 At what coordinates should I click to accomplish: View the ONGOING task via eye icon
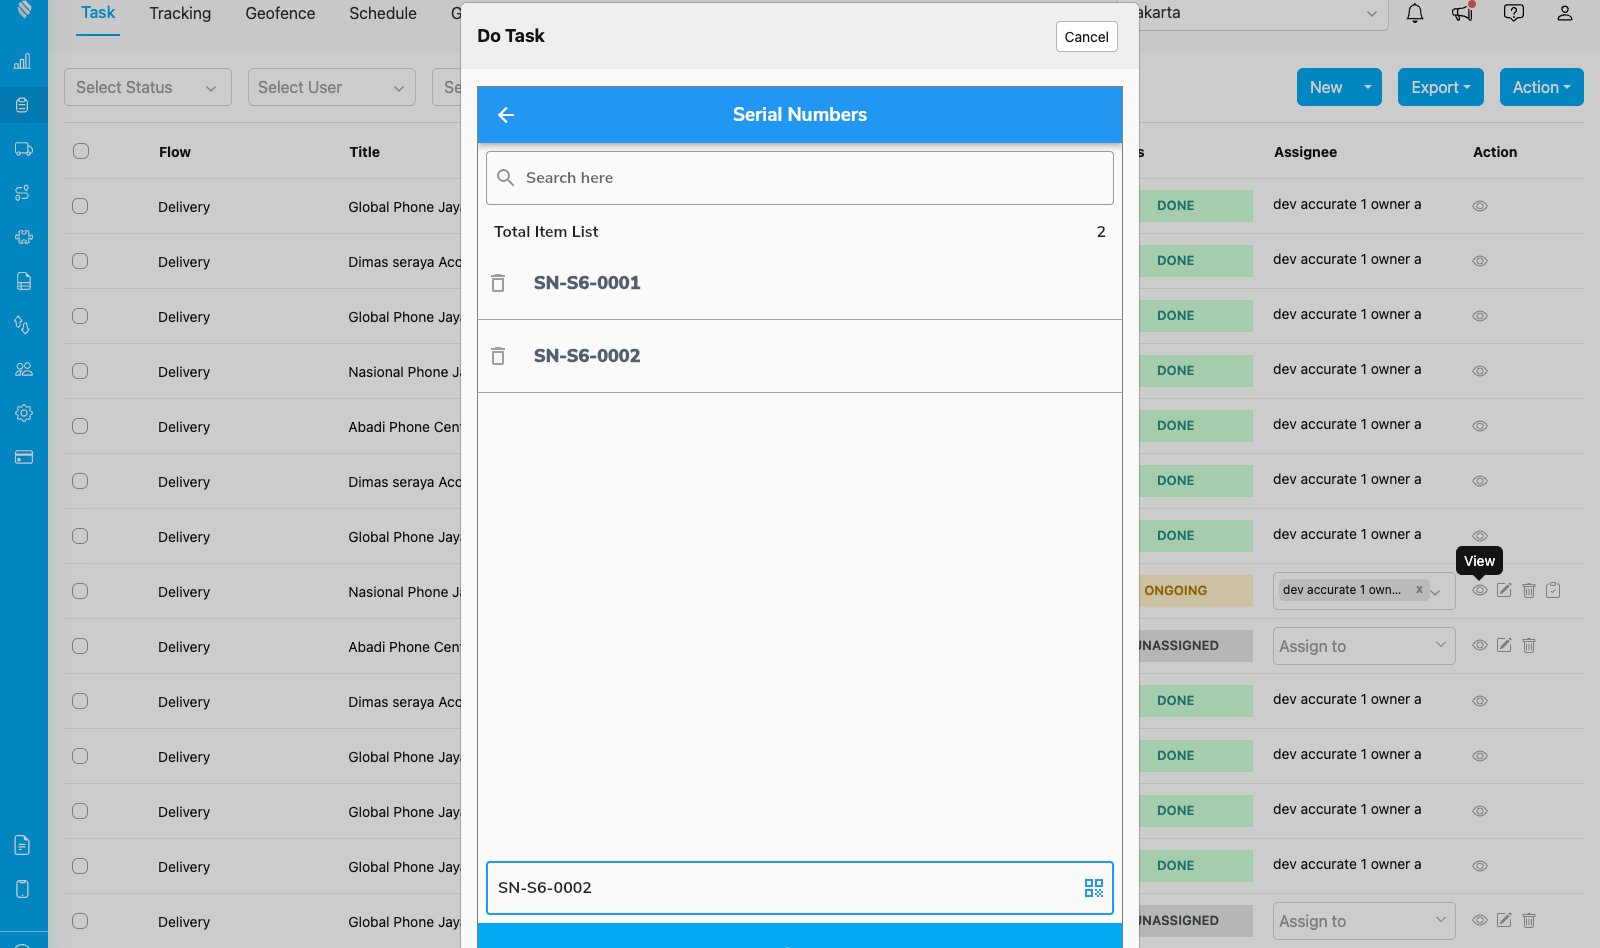click(1480, 590)
